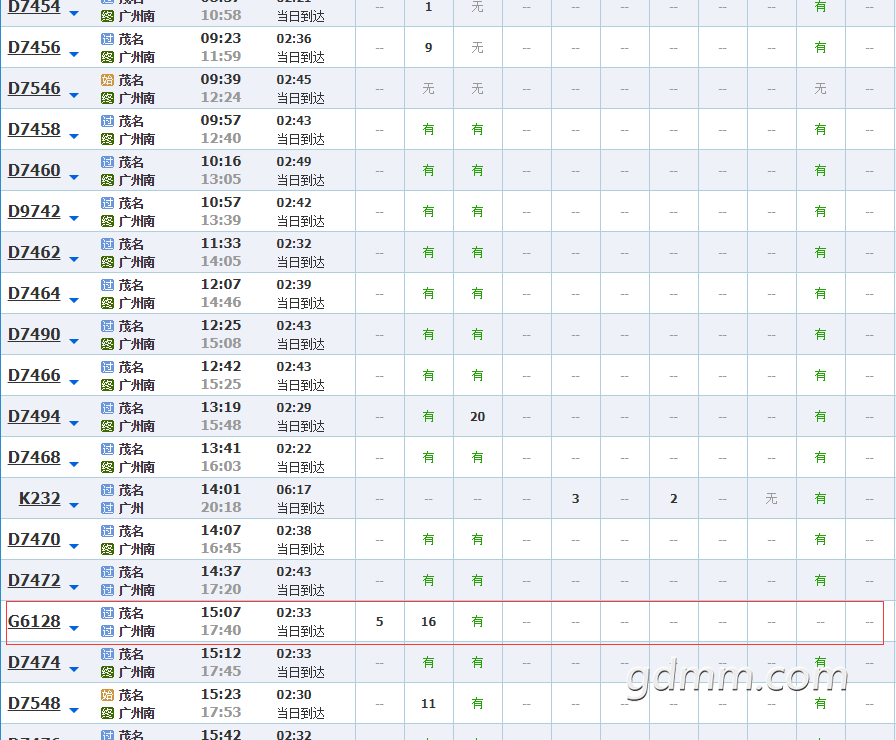Expand the arrow next to train D7460
896x740 pixels.
point(74,177)
